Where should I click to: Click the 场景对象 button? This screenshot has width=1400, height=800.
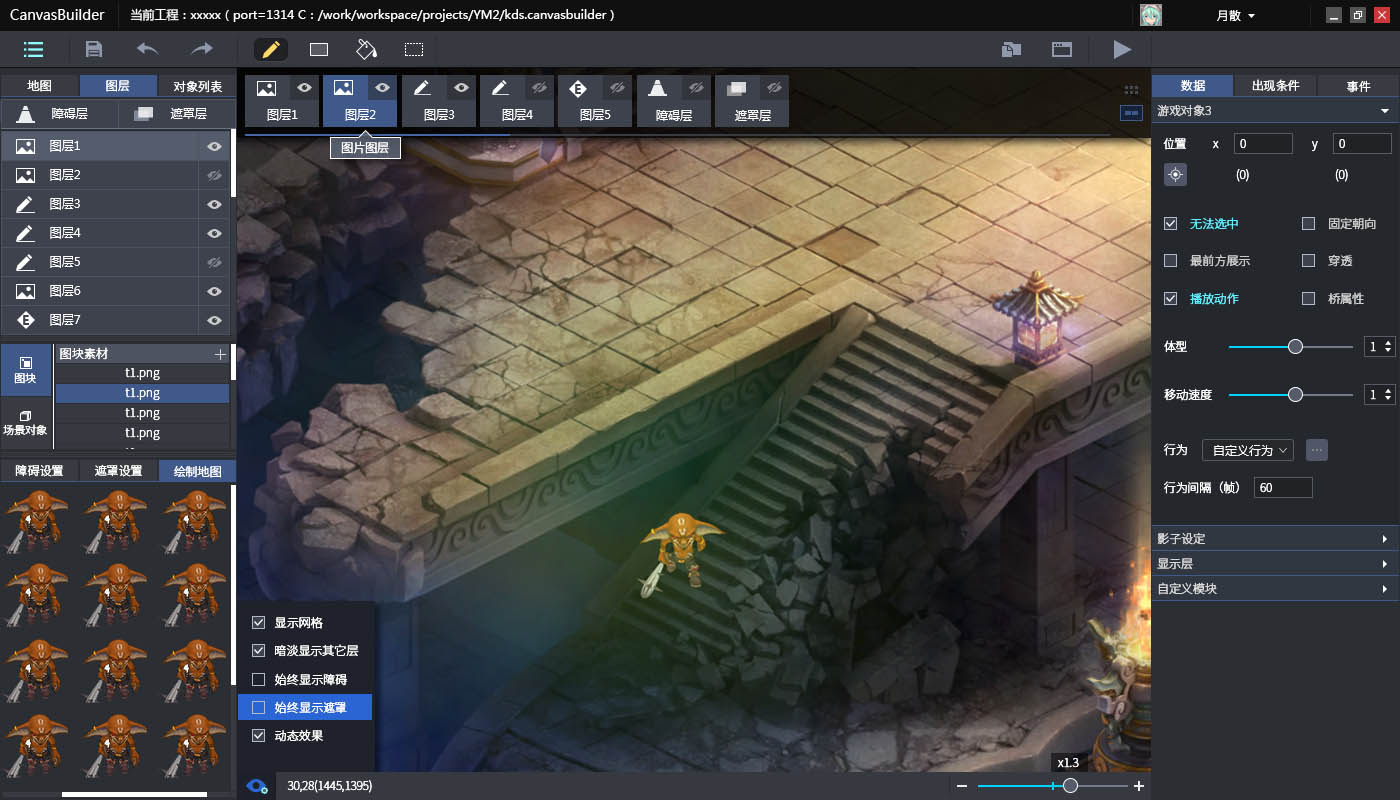click(26, 422)
